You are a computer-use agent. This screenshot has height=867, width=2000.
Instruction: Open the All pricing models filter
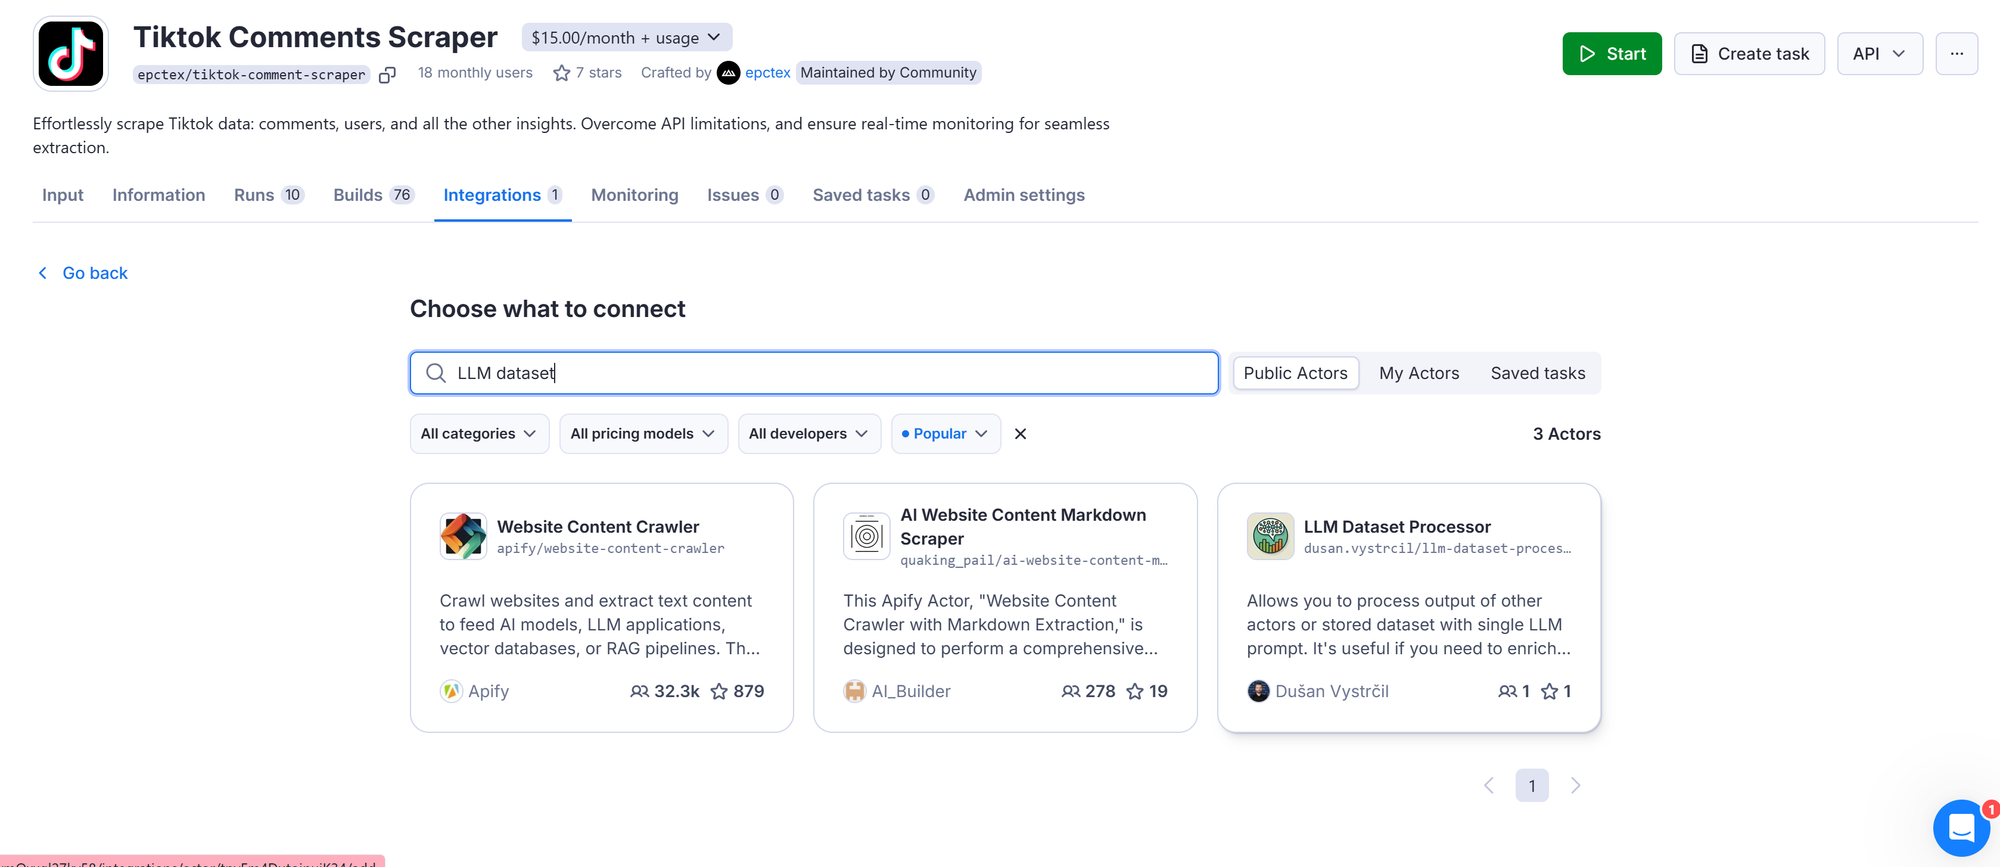pos(643,434)
